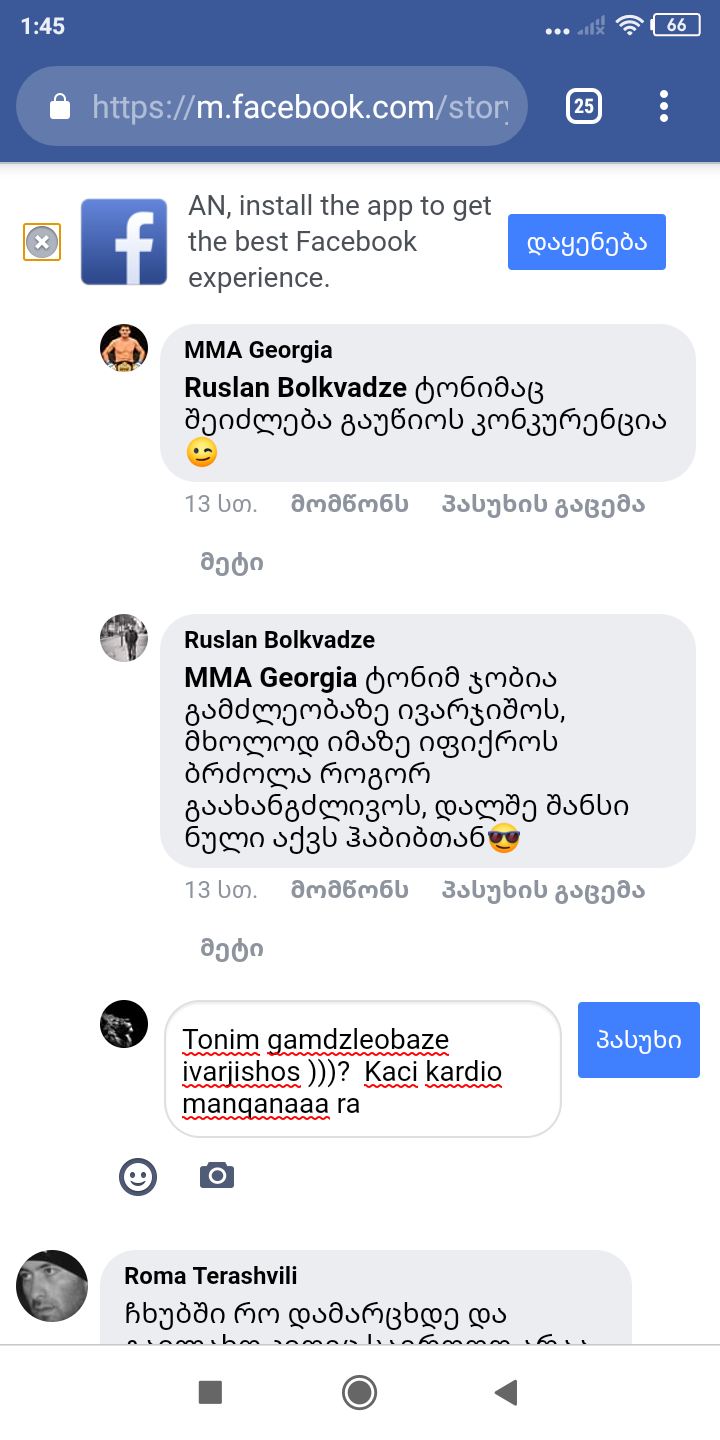This screenshot has width=720, height=1440.
Task: Open Ruslan Bolkvadze's profile picture
Action: pos(123,637)
